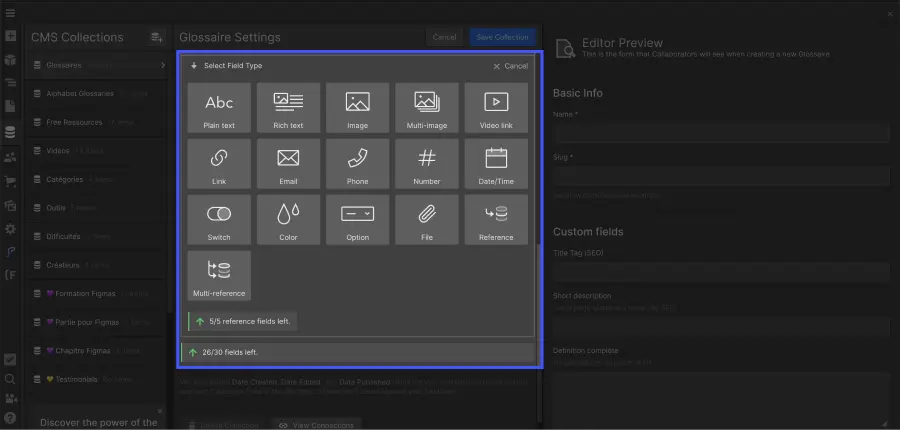Choose the File field type

[x=426, y=220]
